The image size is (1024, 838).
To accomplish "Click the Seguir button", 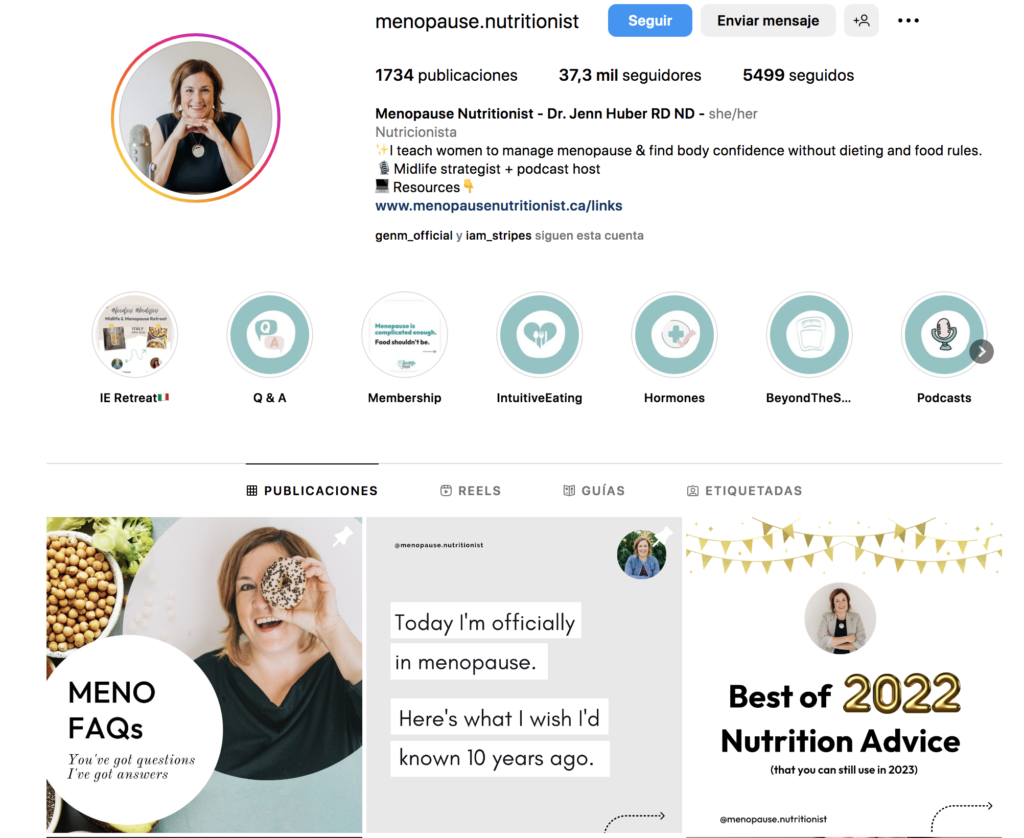I will 650,20.
